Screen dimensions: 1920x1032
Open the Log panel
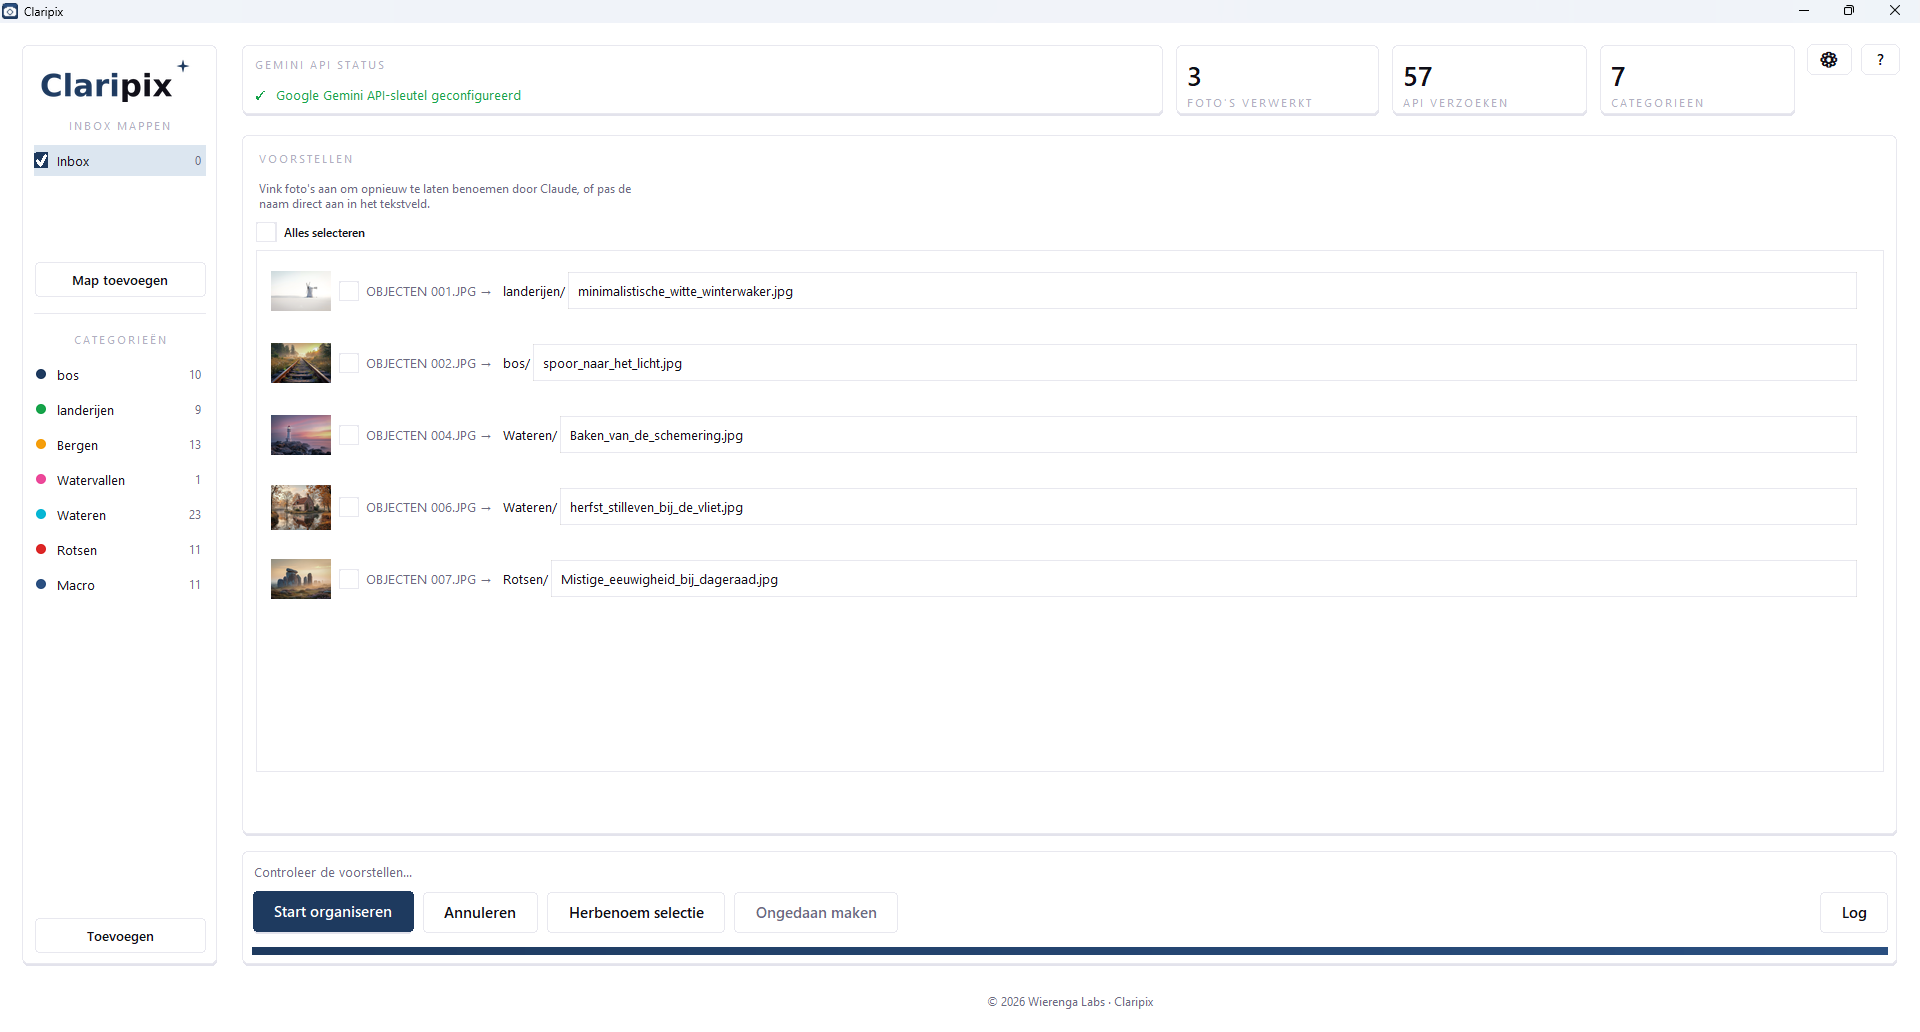tap(1854, 912)
